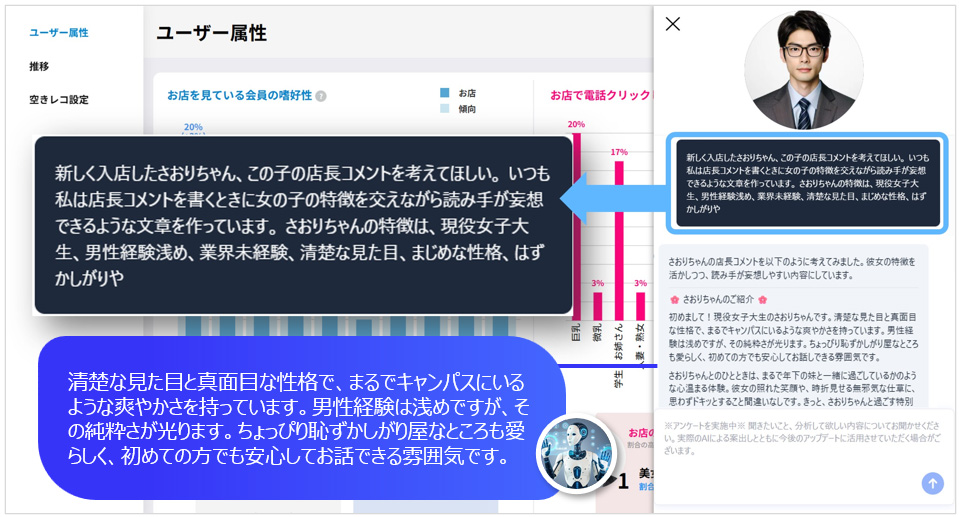This screenshot has width=959, height=517.
Task: Click the お店を見ている会員の嗜好性 chart title
Action: pos(239,96)
